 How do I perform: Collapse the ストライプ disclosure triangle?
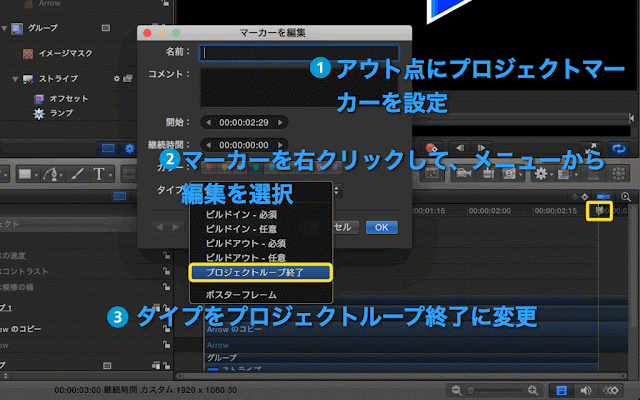[15, 79]
